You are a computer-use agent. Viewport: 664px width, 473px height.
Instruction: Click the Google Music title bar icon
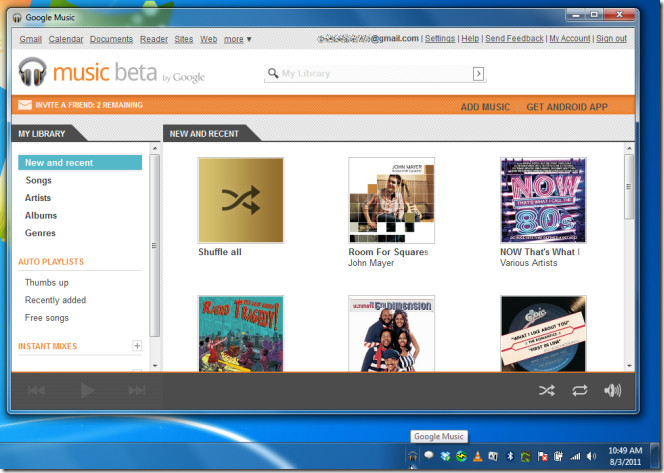tap(17, 17)
